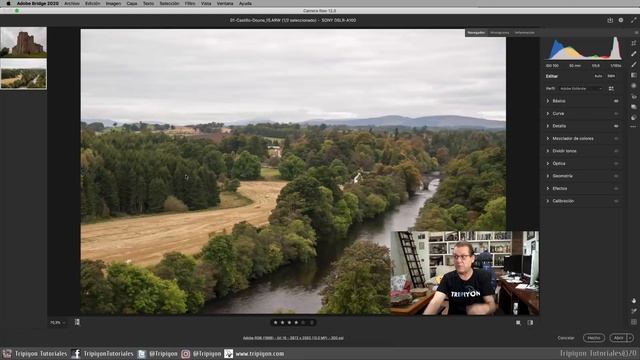Select the Graduated Filter tool
640x360 pixels.
[633, 75]
